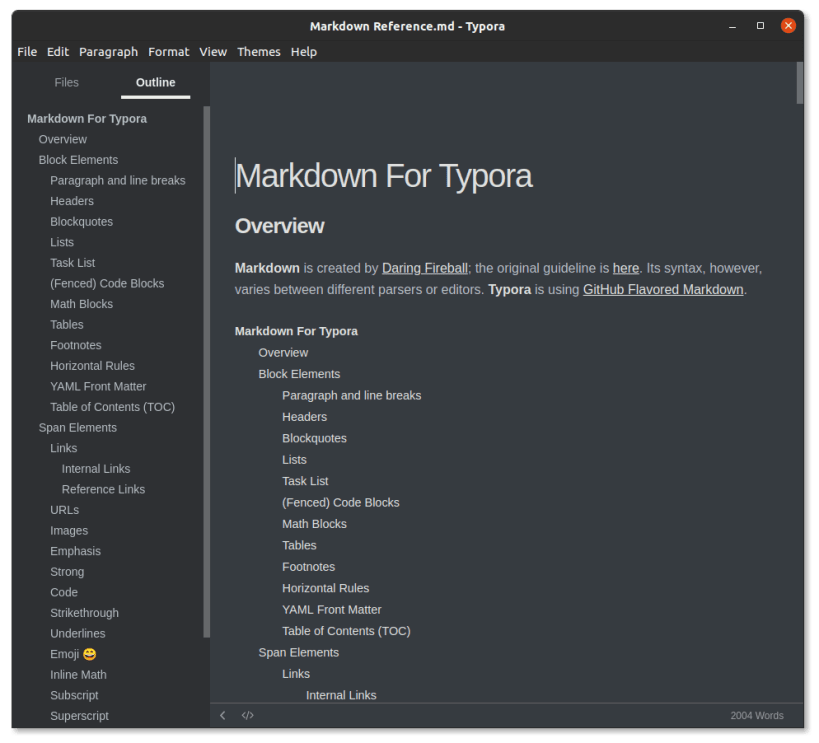Image resolution: width=819 pixels, height=743 pixels.
Task: Go to Emoji entry in outline
Action: tap(74, 654)
